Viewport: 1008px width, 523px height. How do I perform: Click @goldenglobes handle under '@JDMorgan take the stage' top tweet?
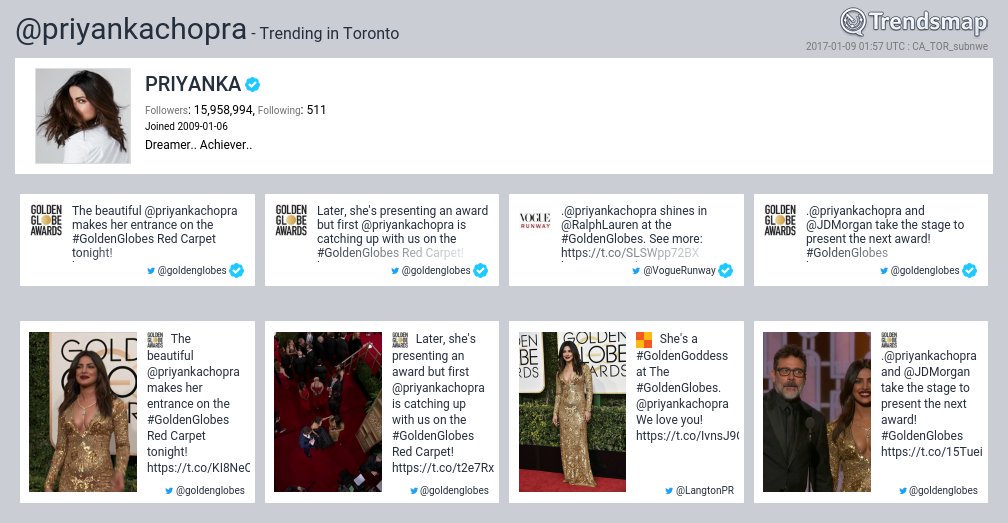924,270
